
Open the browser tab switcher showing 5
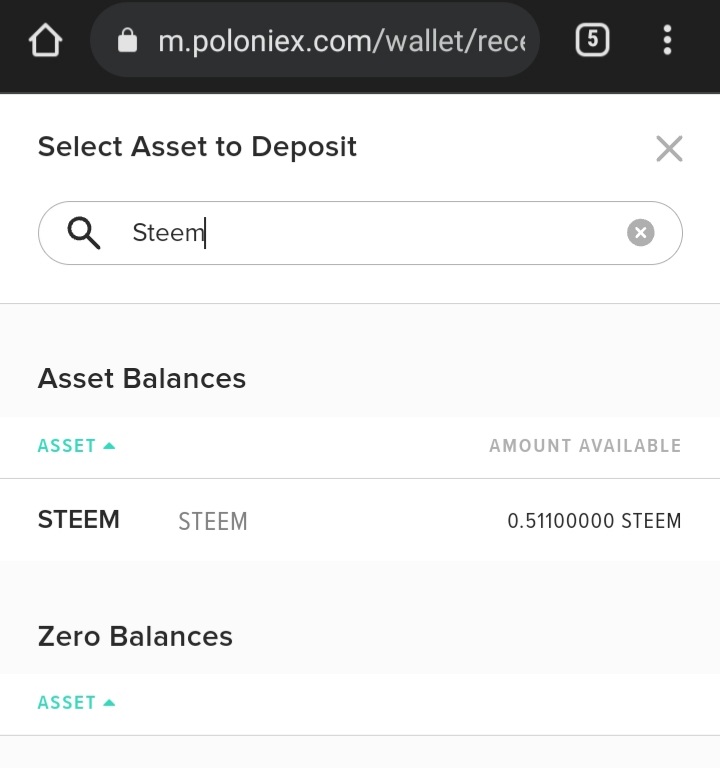coord(592,40)
